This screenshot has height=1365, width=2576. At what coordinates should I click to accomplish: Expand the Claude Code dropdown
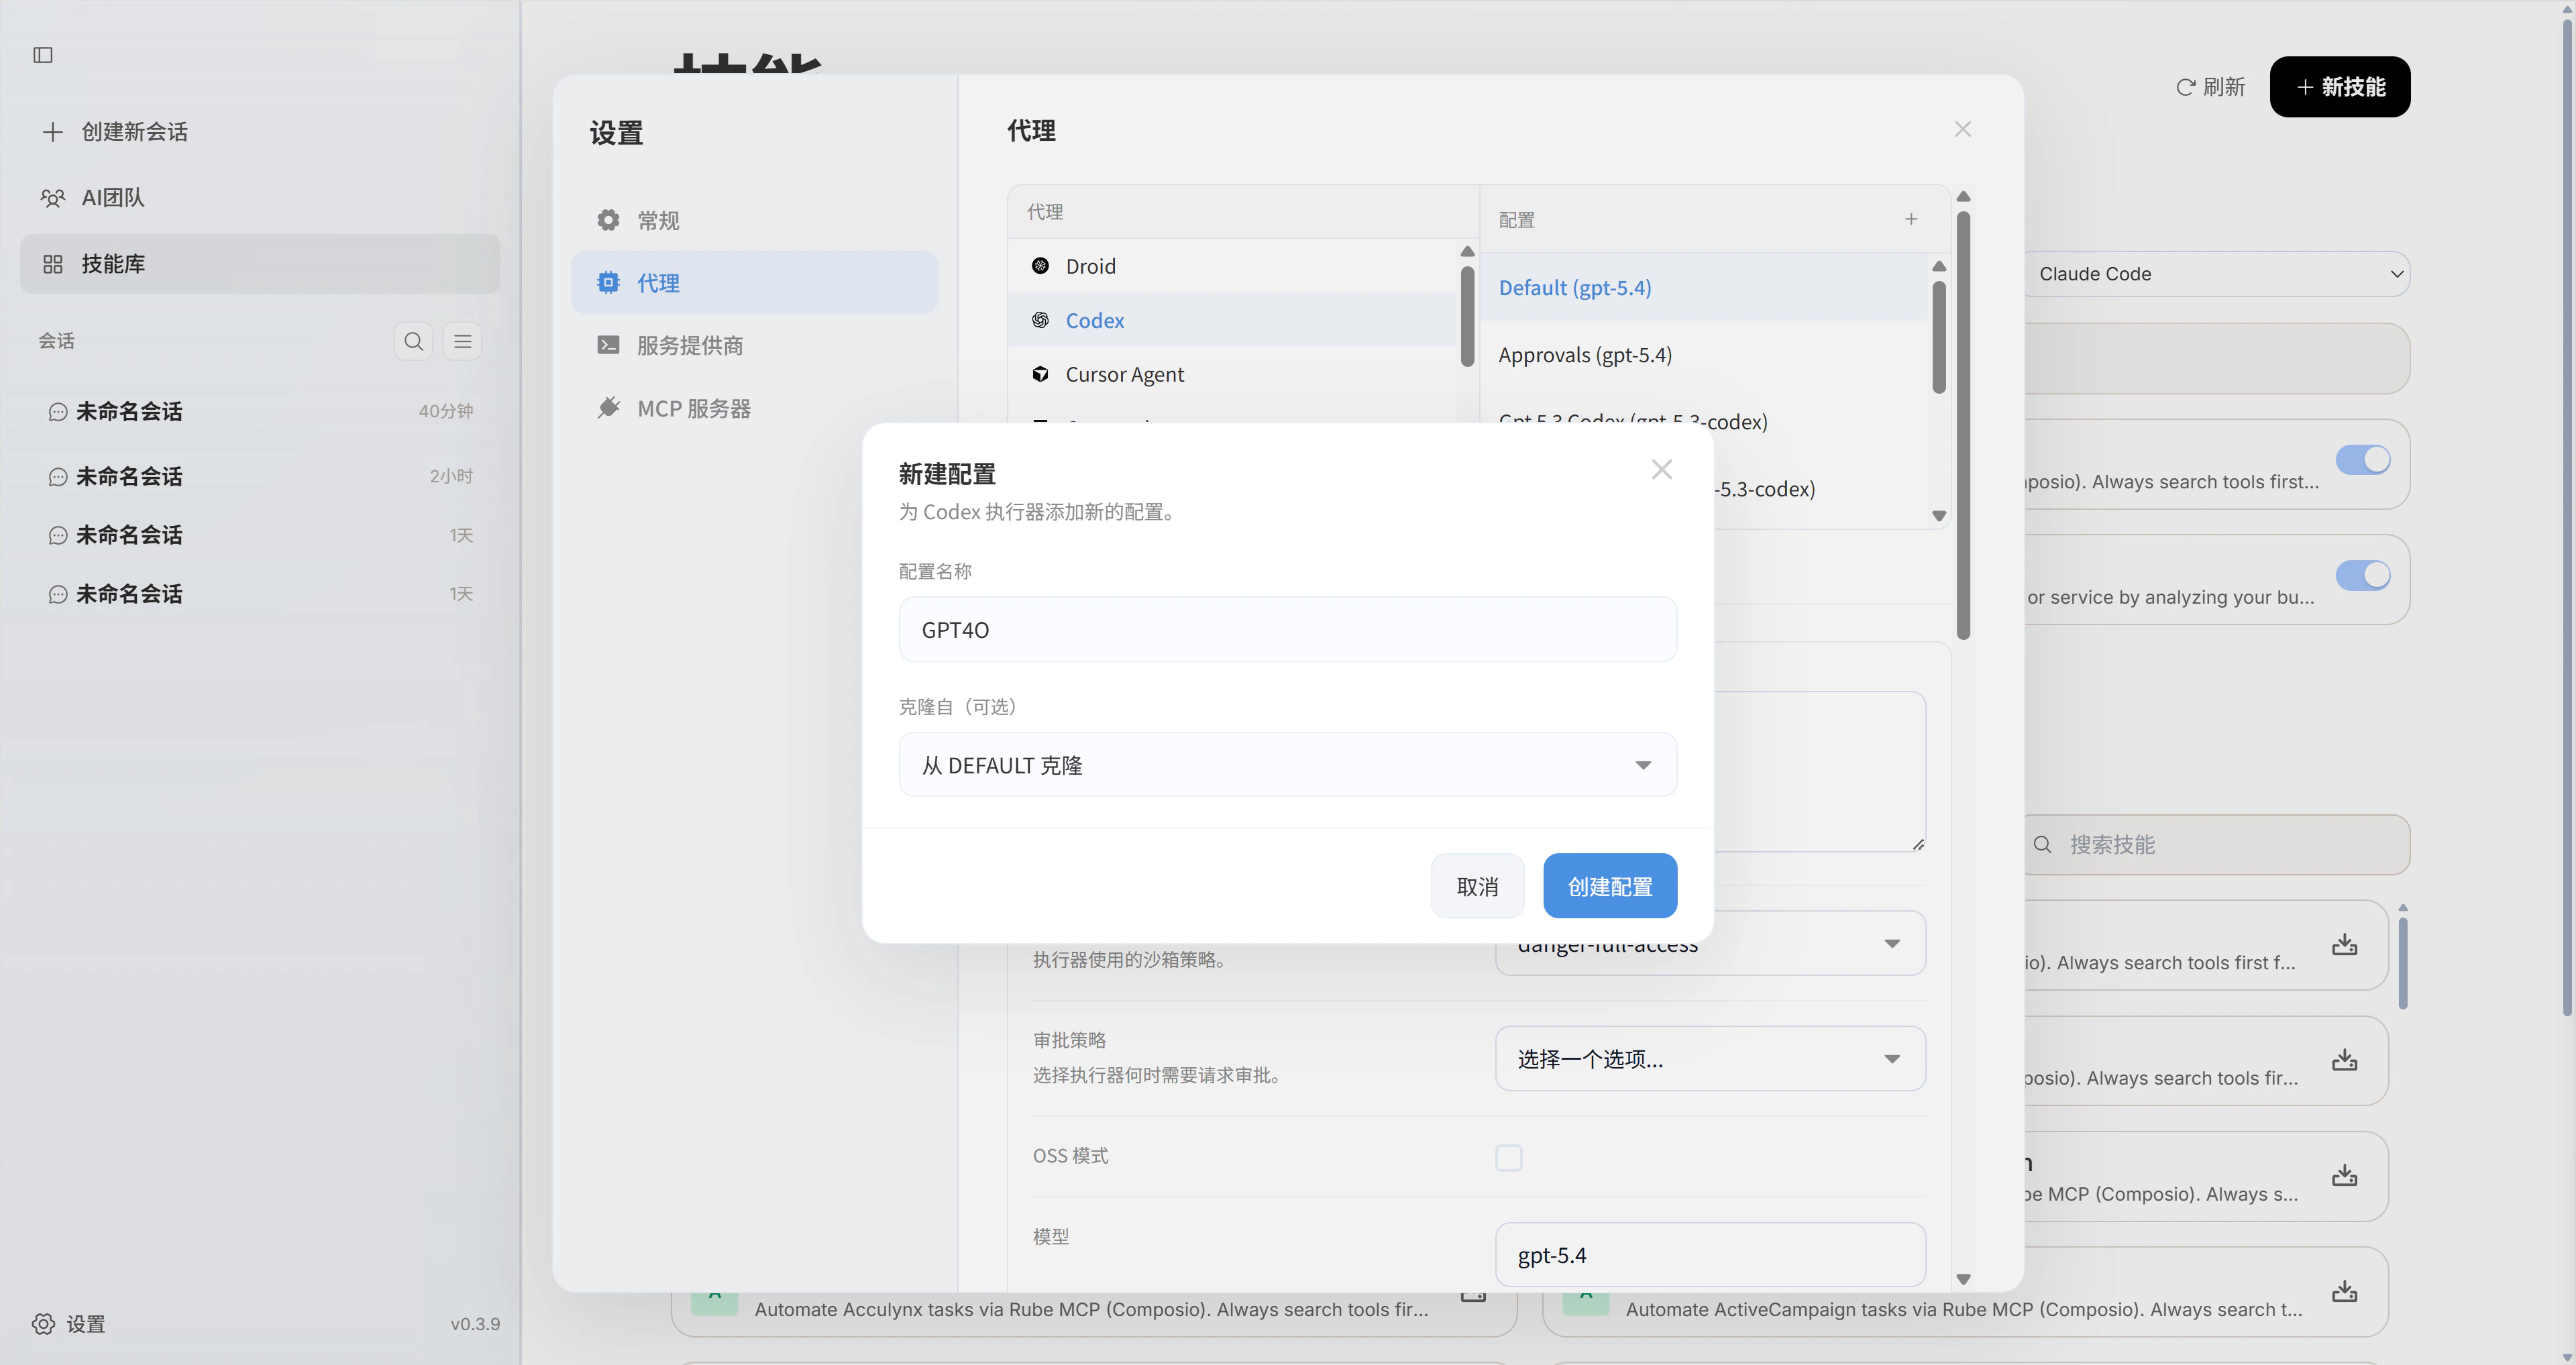[2218, 274]
